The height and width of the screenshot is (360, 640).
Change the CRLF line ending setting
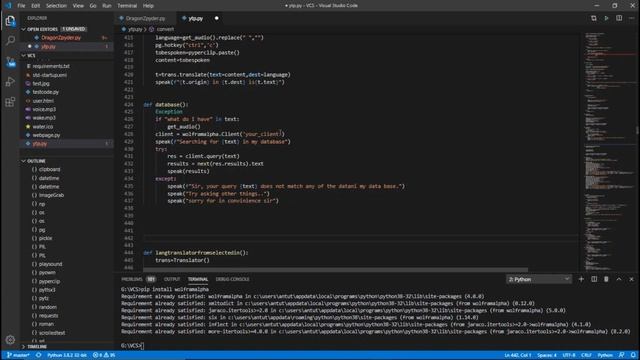pos(586,355)
